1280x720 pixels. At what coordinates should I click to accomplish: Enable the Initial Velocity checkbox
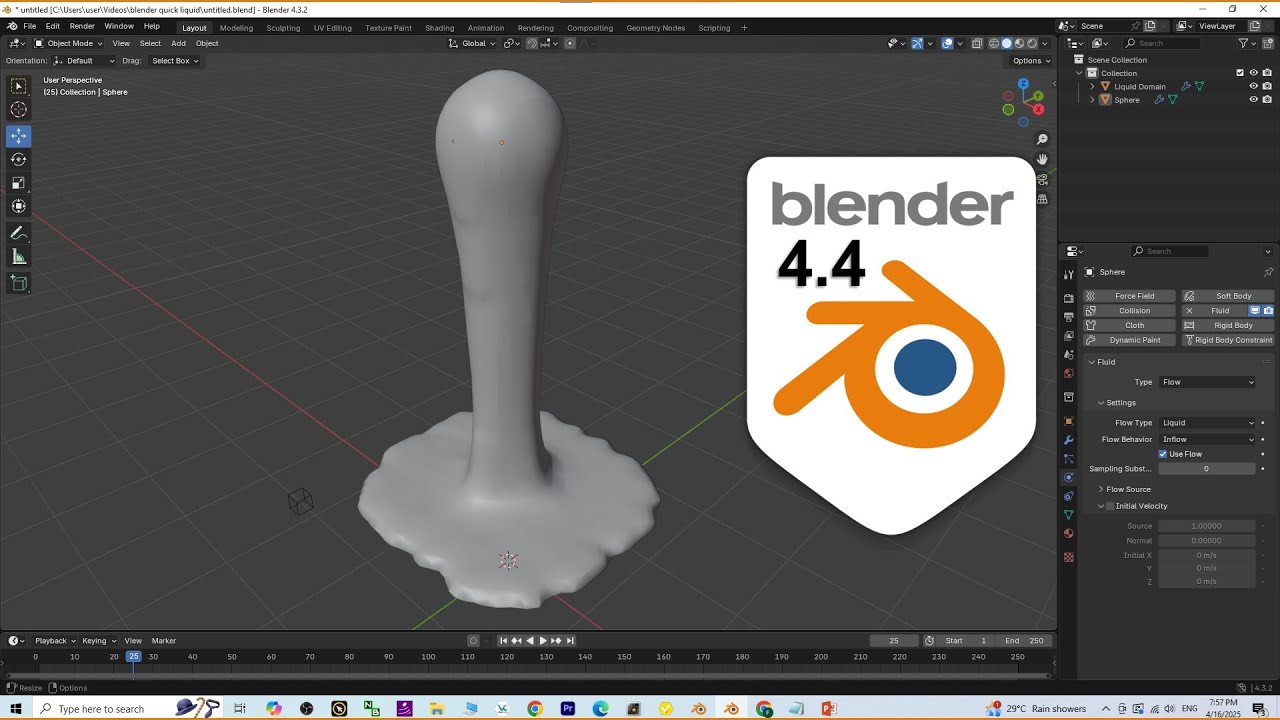(1109, 506)
